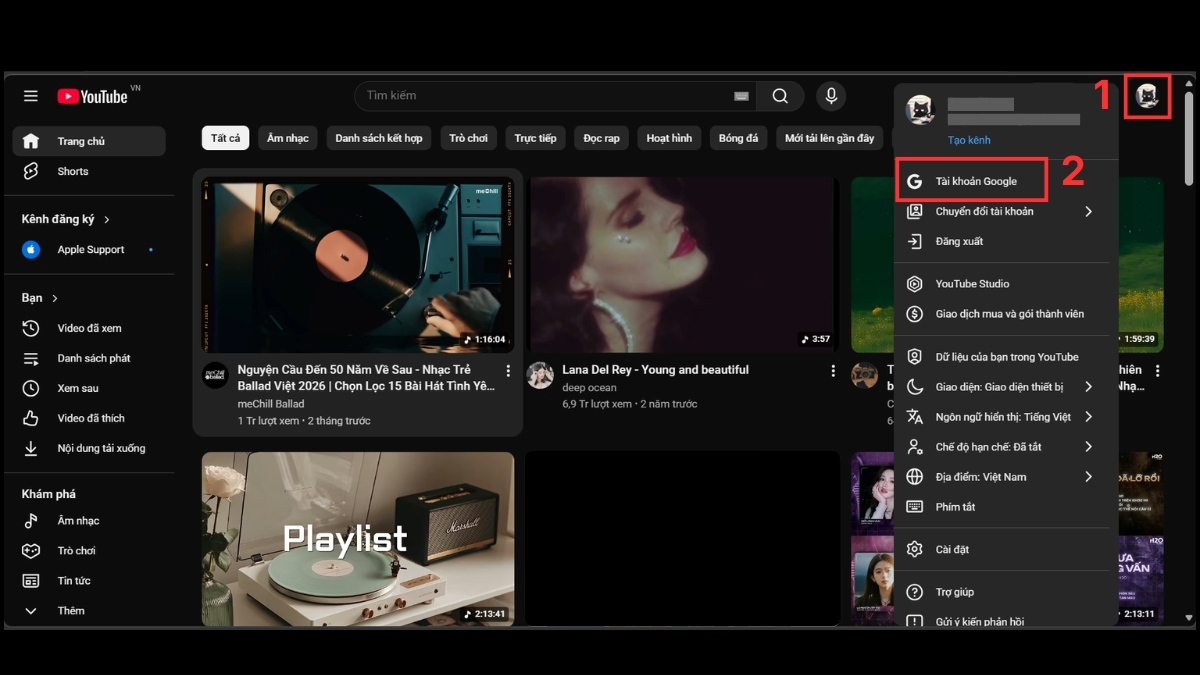The image size is (1200, 675).
Task: Click the Tạo kênh link
Action: pos(968,139)
